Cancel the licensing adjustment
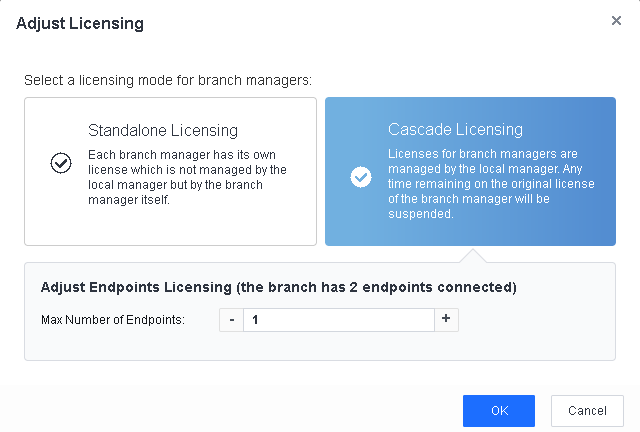The image size is (640, 432). coord(587,411)
